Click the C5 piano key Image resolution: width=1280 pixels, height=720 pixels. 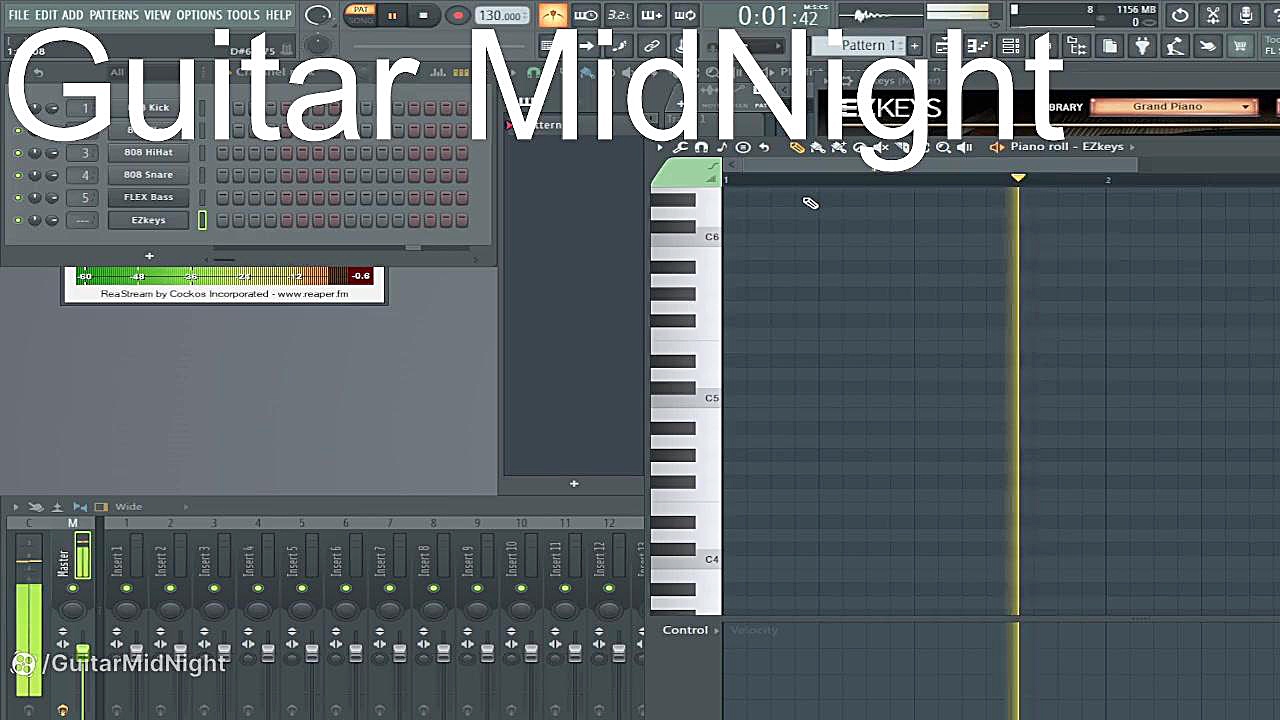point(686,398)
